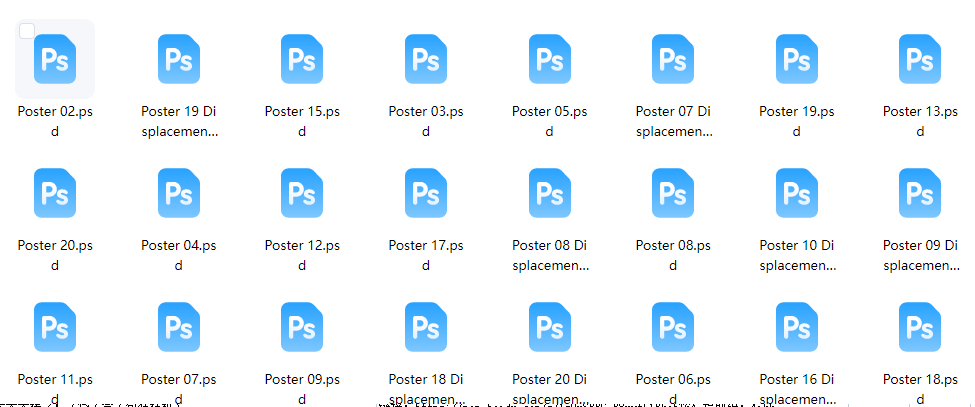Click the Poster 13.psd Photoshop icon
Viewport: 975px width, 407px height.
pyautogui.click(x=920, y=59)
